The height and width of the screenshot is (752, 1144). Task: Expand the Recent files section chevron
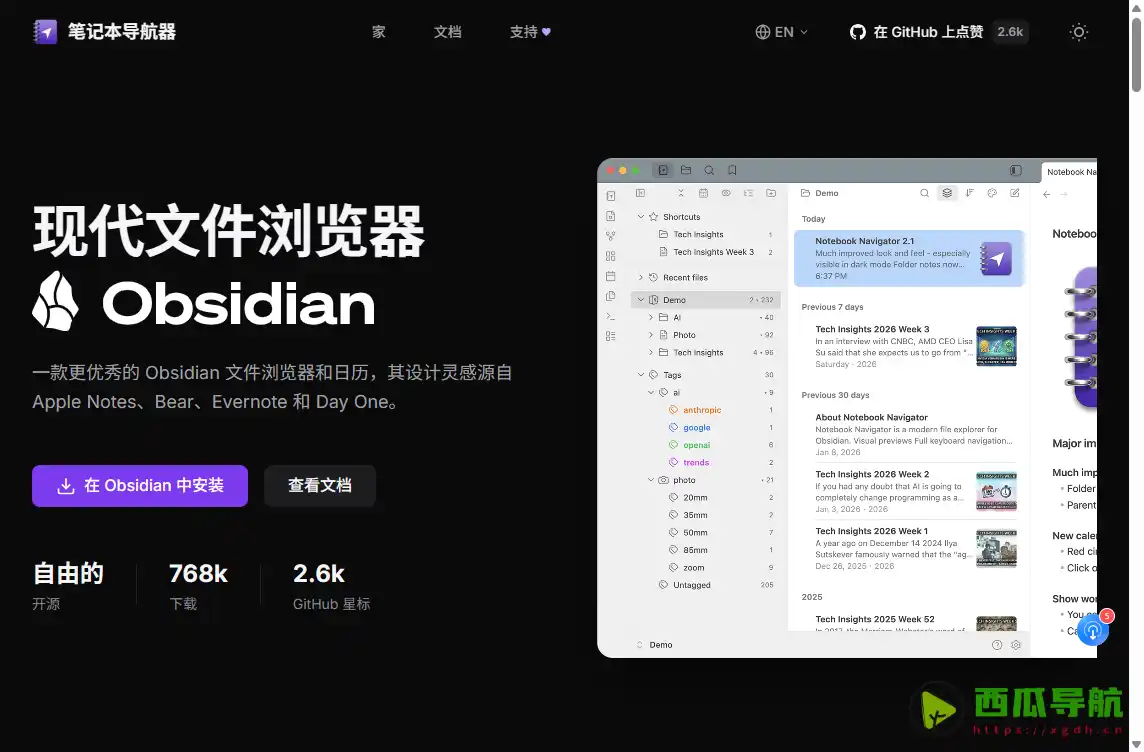pos(641,278)
